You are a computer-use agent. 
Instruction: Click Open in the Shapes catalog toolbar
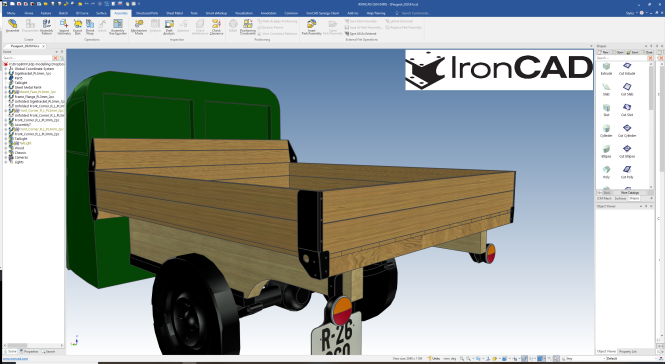(x=618, y=52)
